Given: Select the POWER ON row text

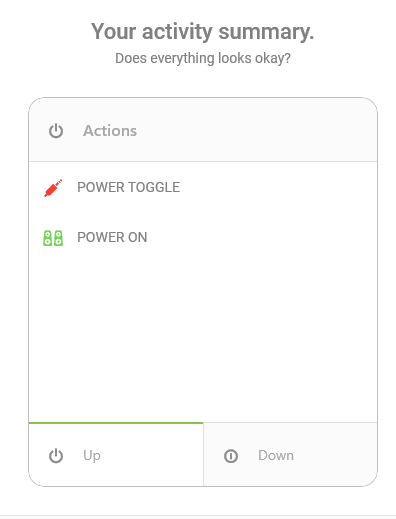Looking at the screenshot, I should [x=112, y=237].
